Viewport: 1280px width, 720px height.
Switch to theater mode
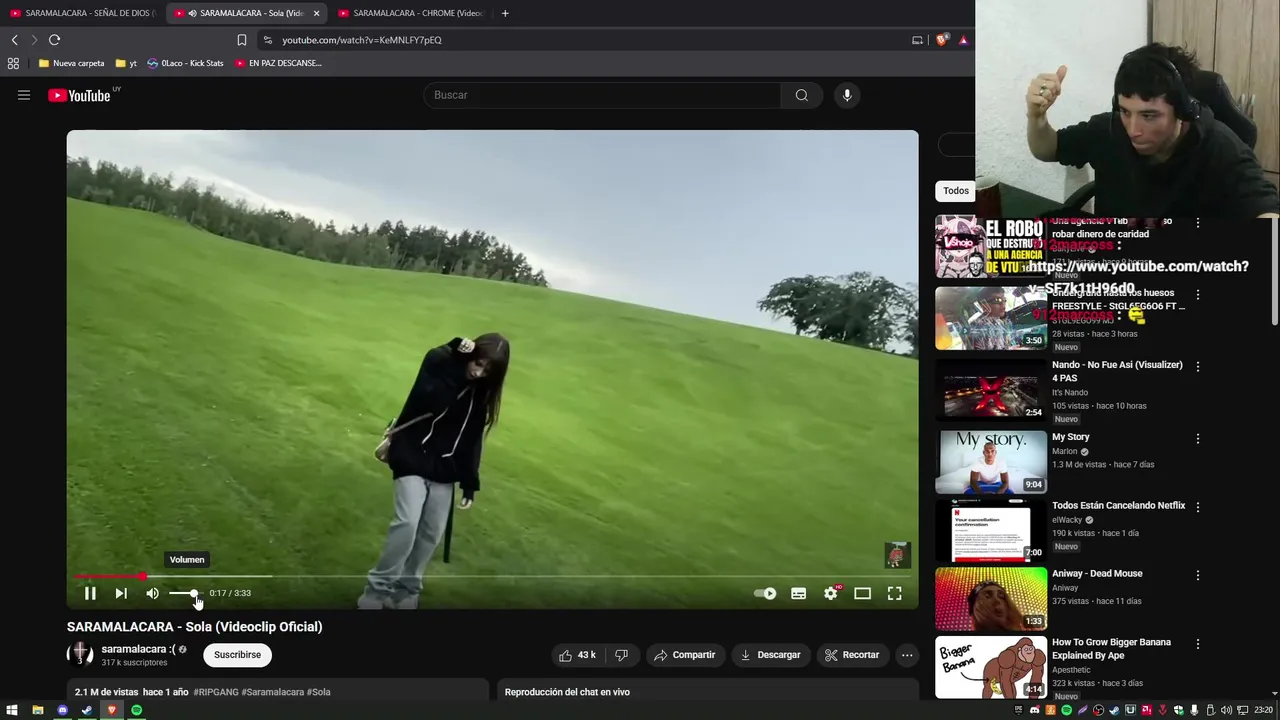click(x=862, y=593)
